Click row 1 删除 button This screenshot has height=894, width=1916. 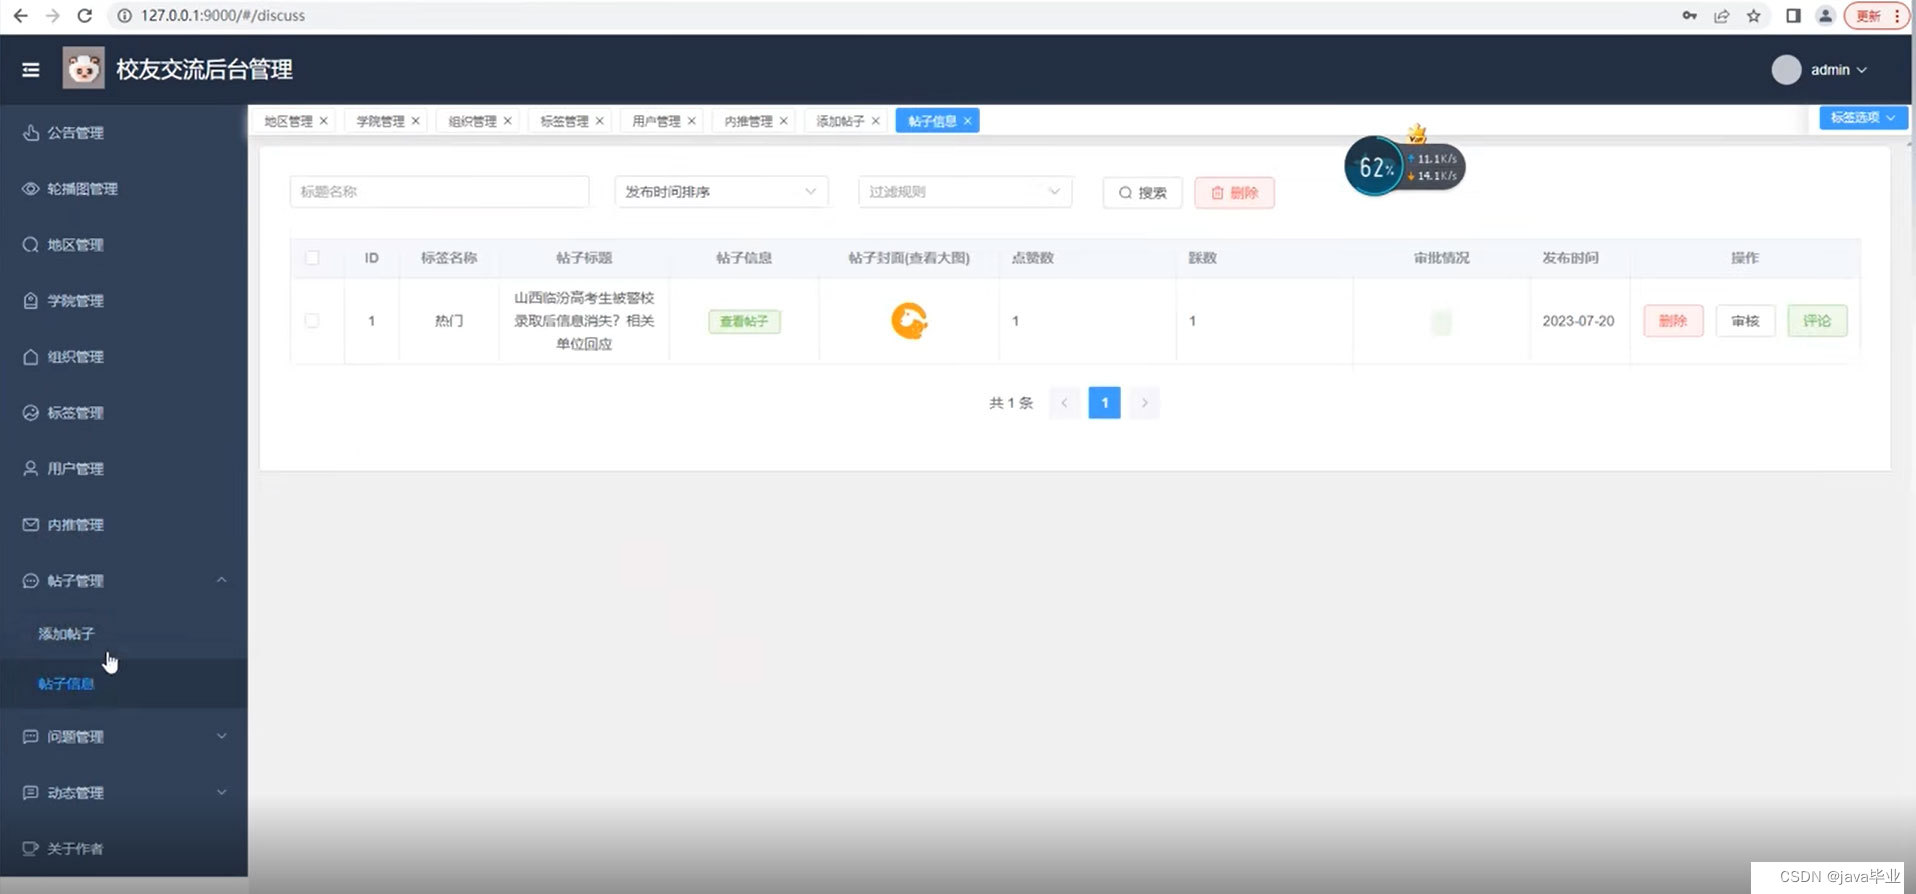tap(1673, 321)
